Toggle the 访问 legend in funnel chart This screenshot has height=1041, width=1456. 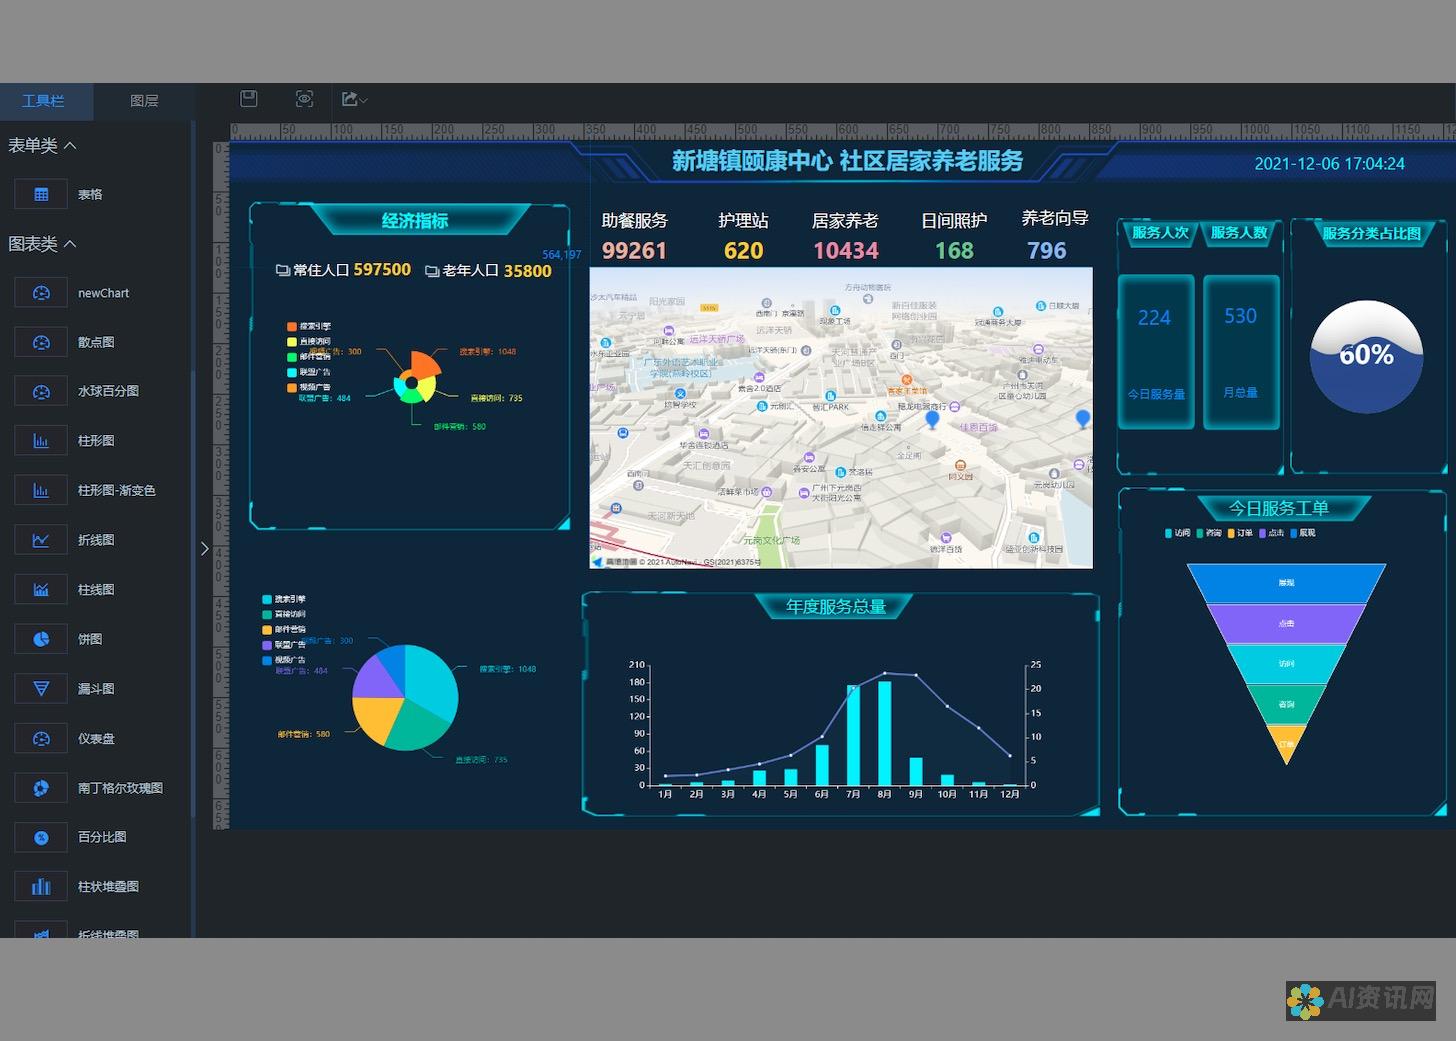point(1178,533)
